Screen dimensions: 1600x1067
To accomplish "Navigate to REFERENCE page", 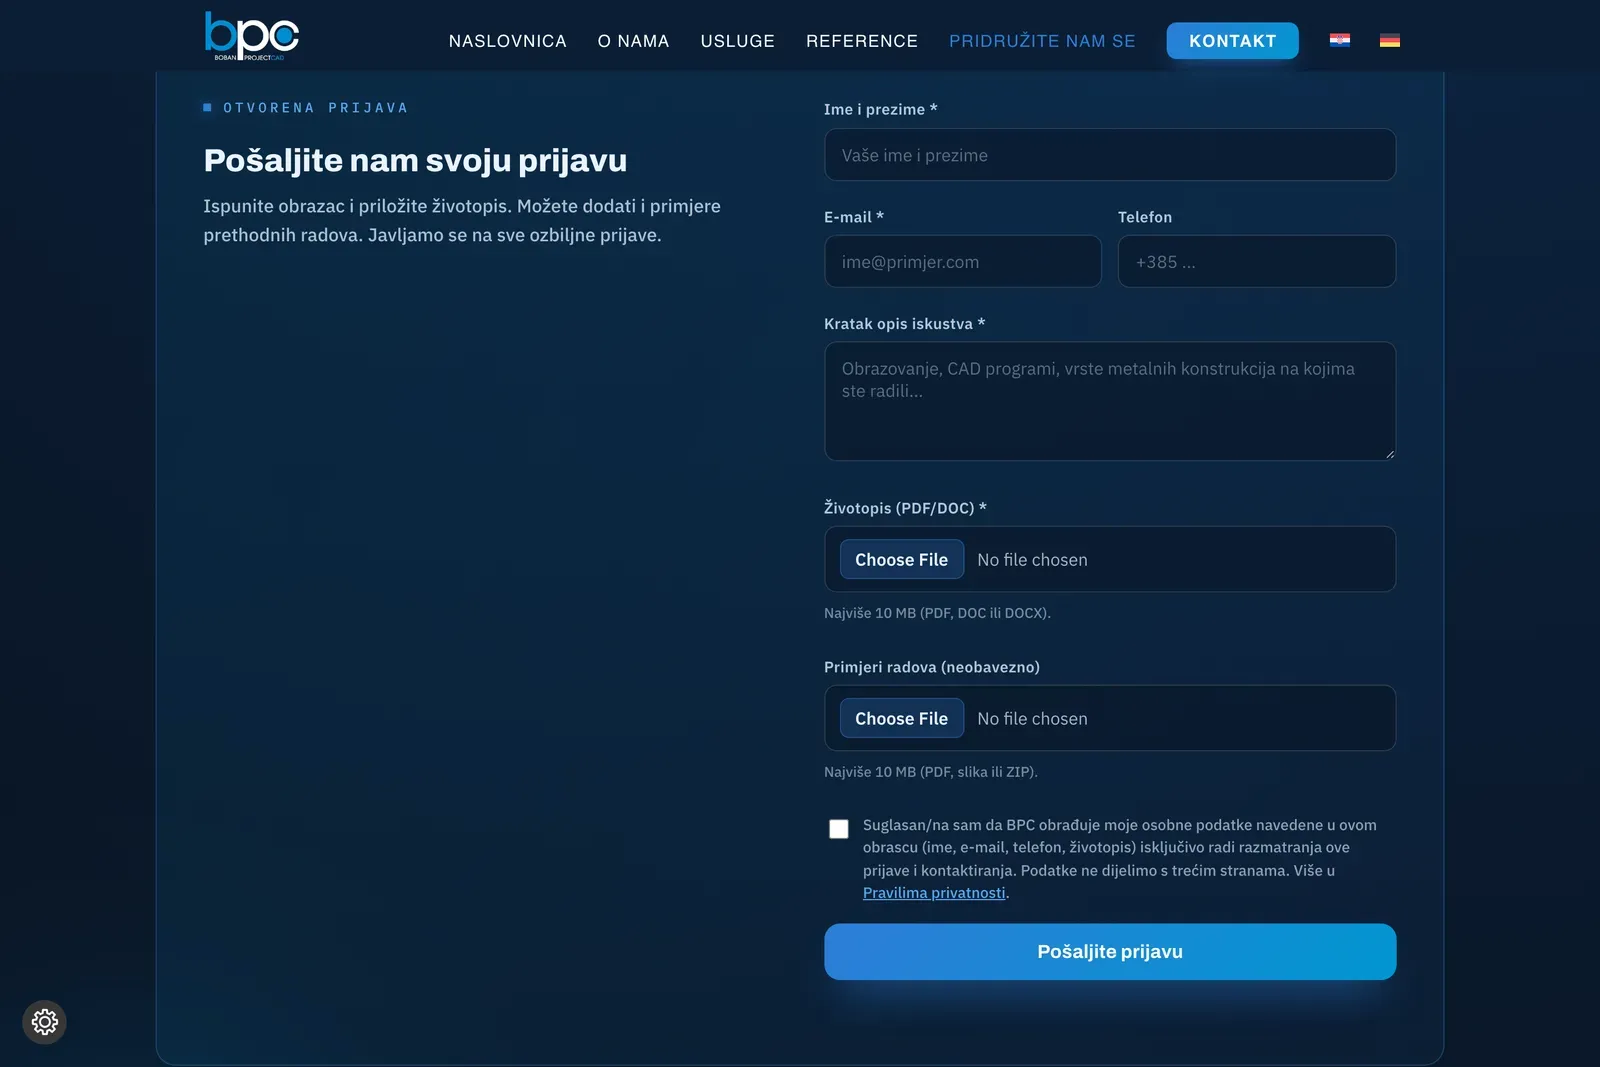I will click(862, 41).
